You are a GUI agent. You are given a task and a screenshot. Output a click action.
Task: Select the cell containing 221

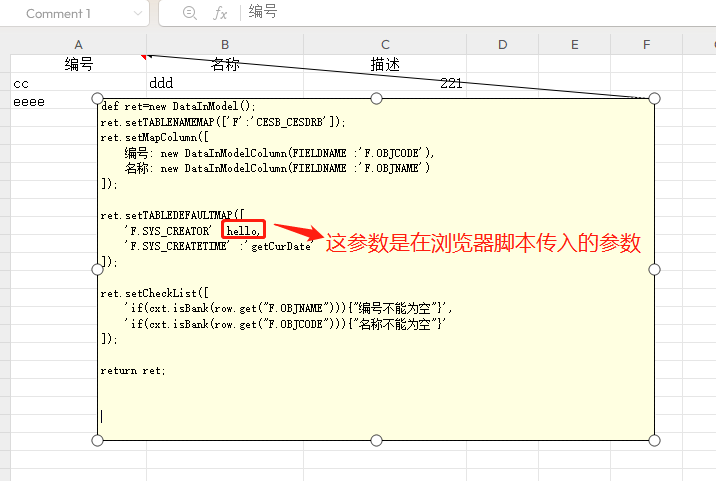click(x=385, y=83)
